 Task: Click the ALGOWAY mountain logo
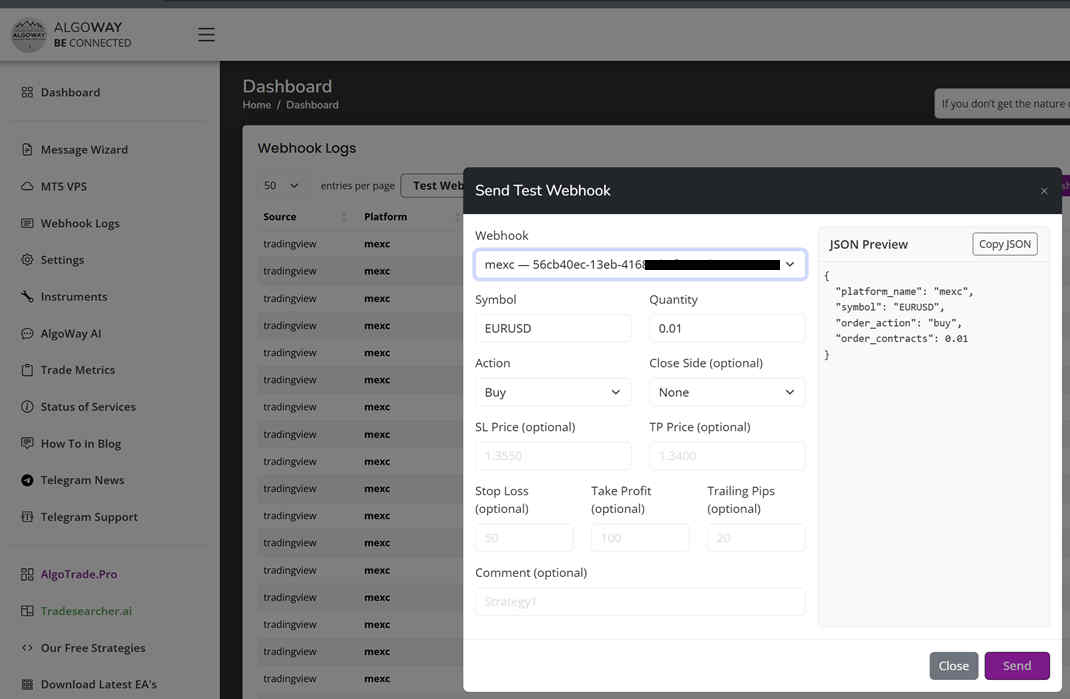[29, 33]
